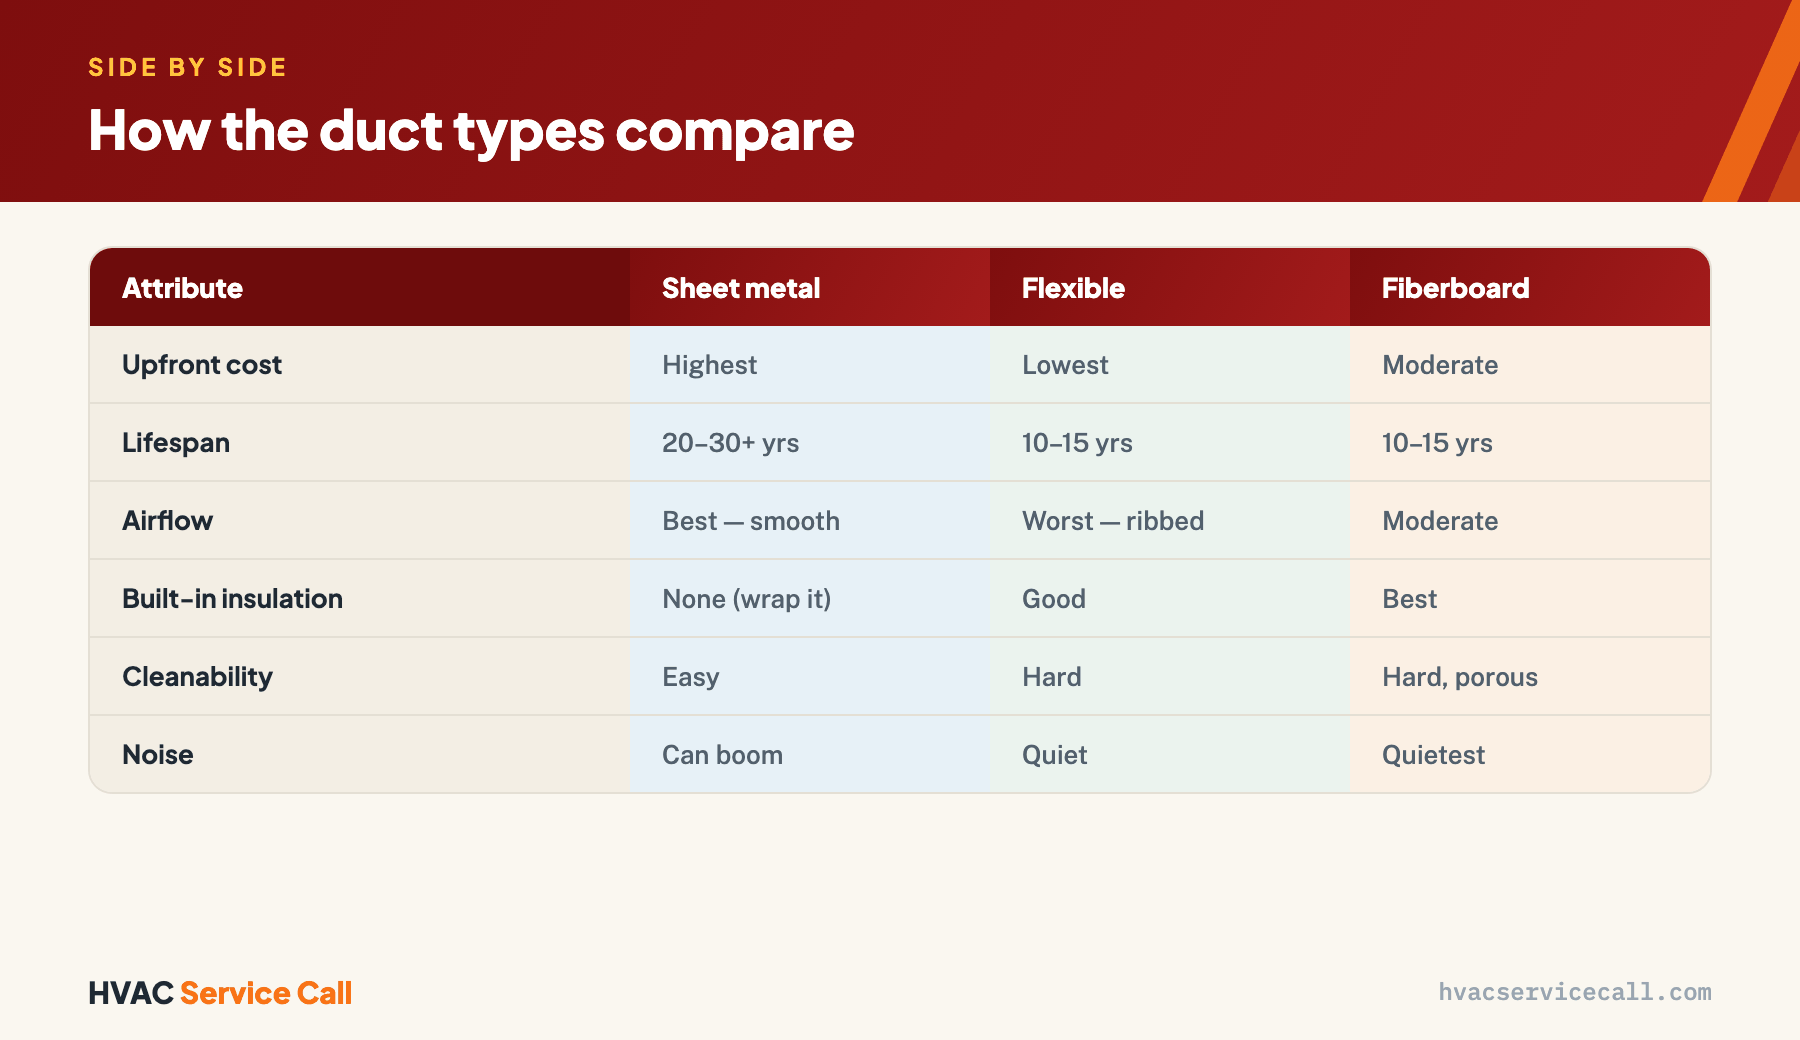
Task: Click the 'Upfront cost' row label
Action: (x=360, y=365)
